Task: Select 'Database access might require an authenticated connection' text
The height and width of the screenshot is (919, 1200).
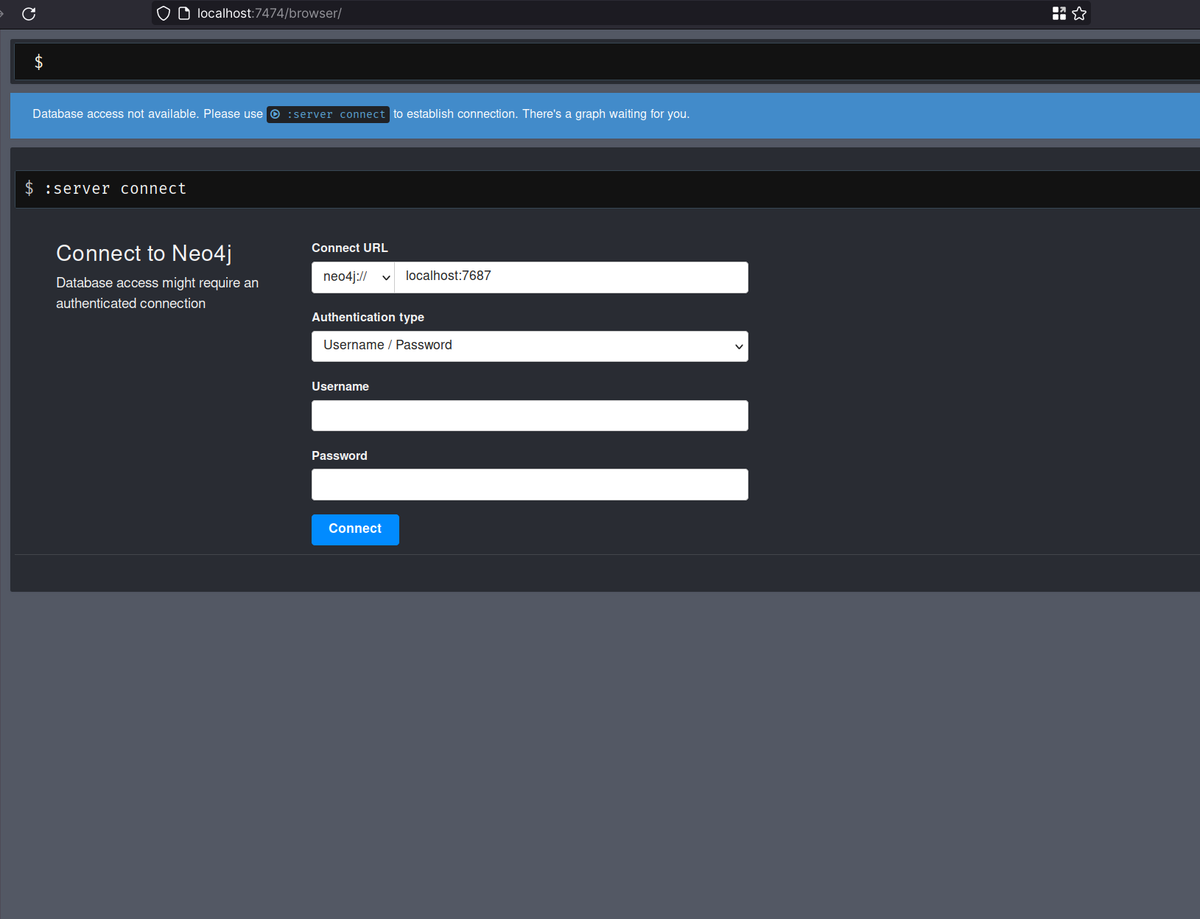Action: pyautogui.click(x=157, y=293)
